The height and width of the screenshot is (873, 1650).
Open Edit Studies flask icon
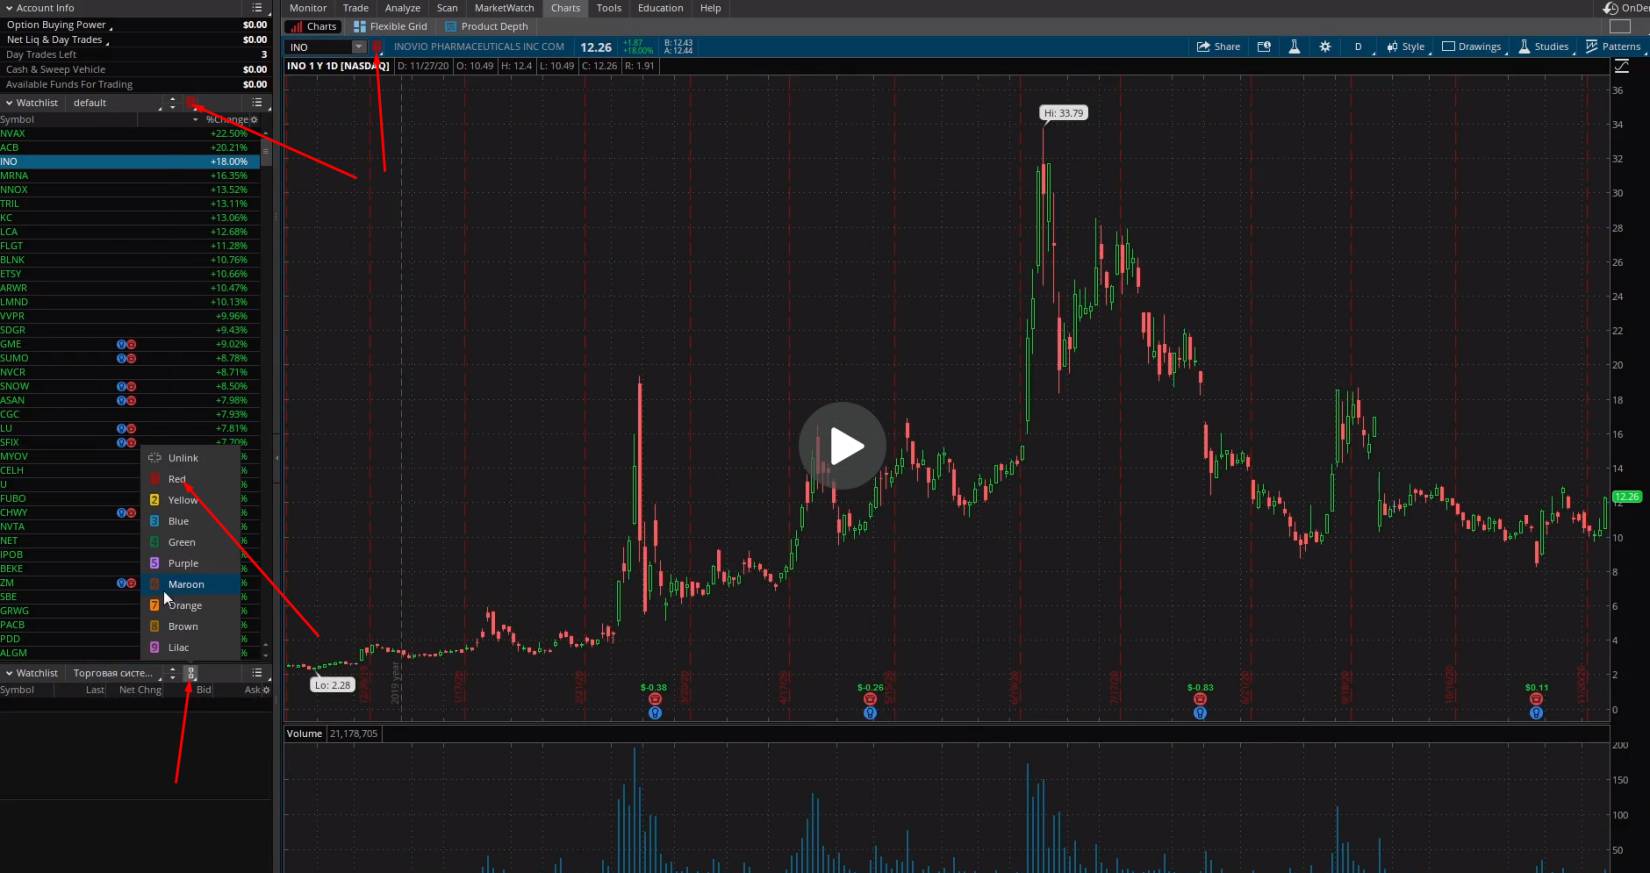(x=1294, y=47)
